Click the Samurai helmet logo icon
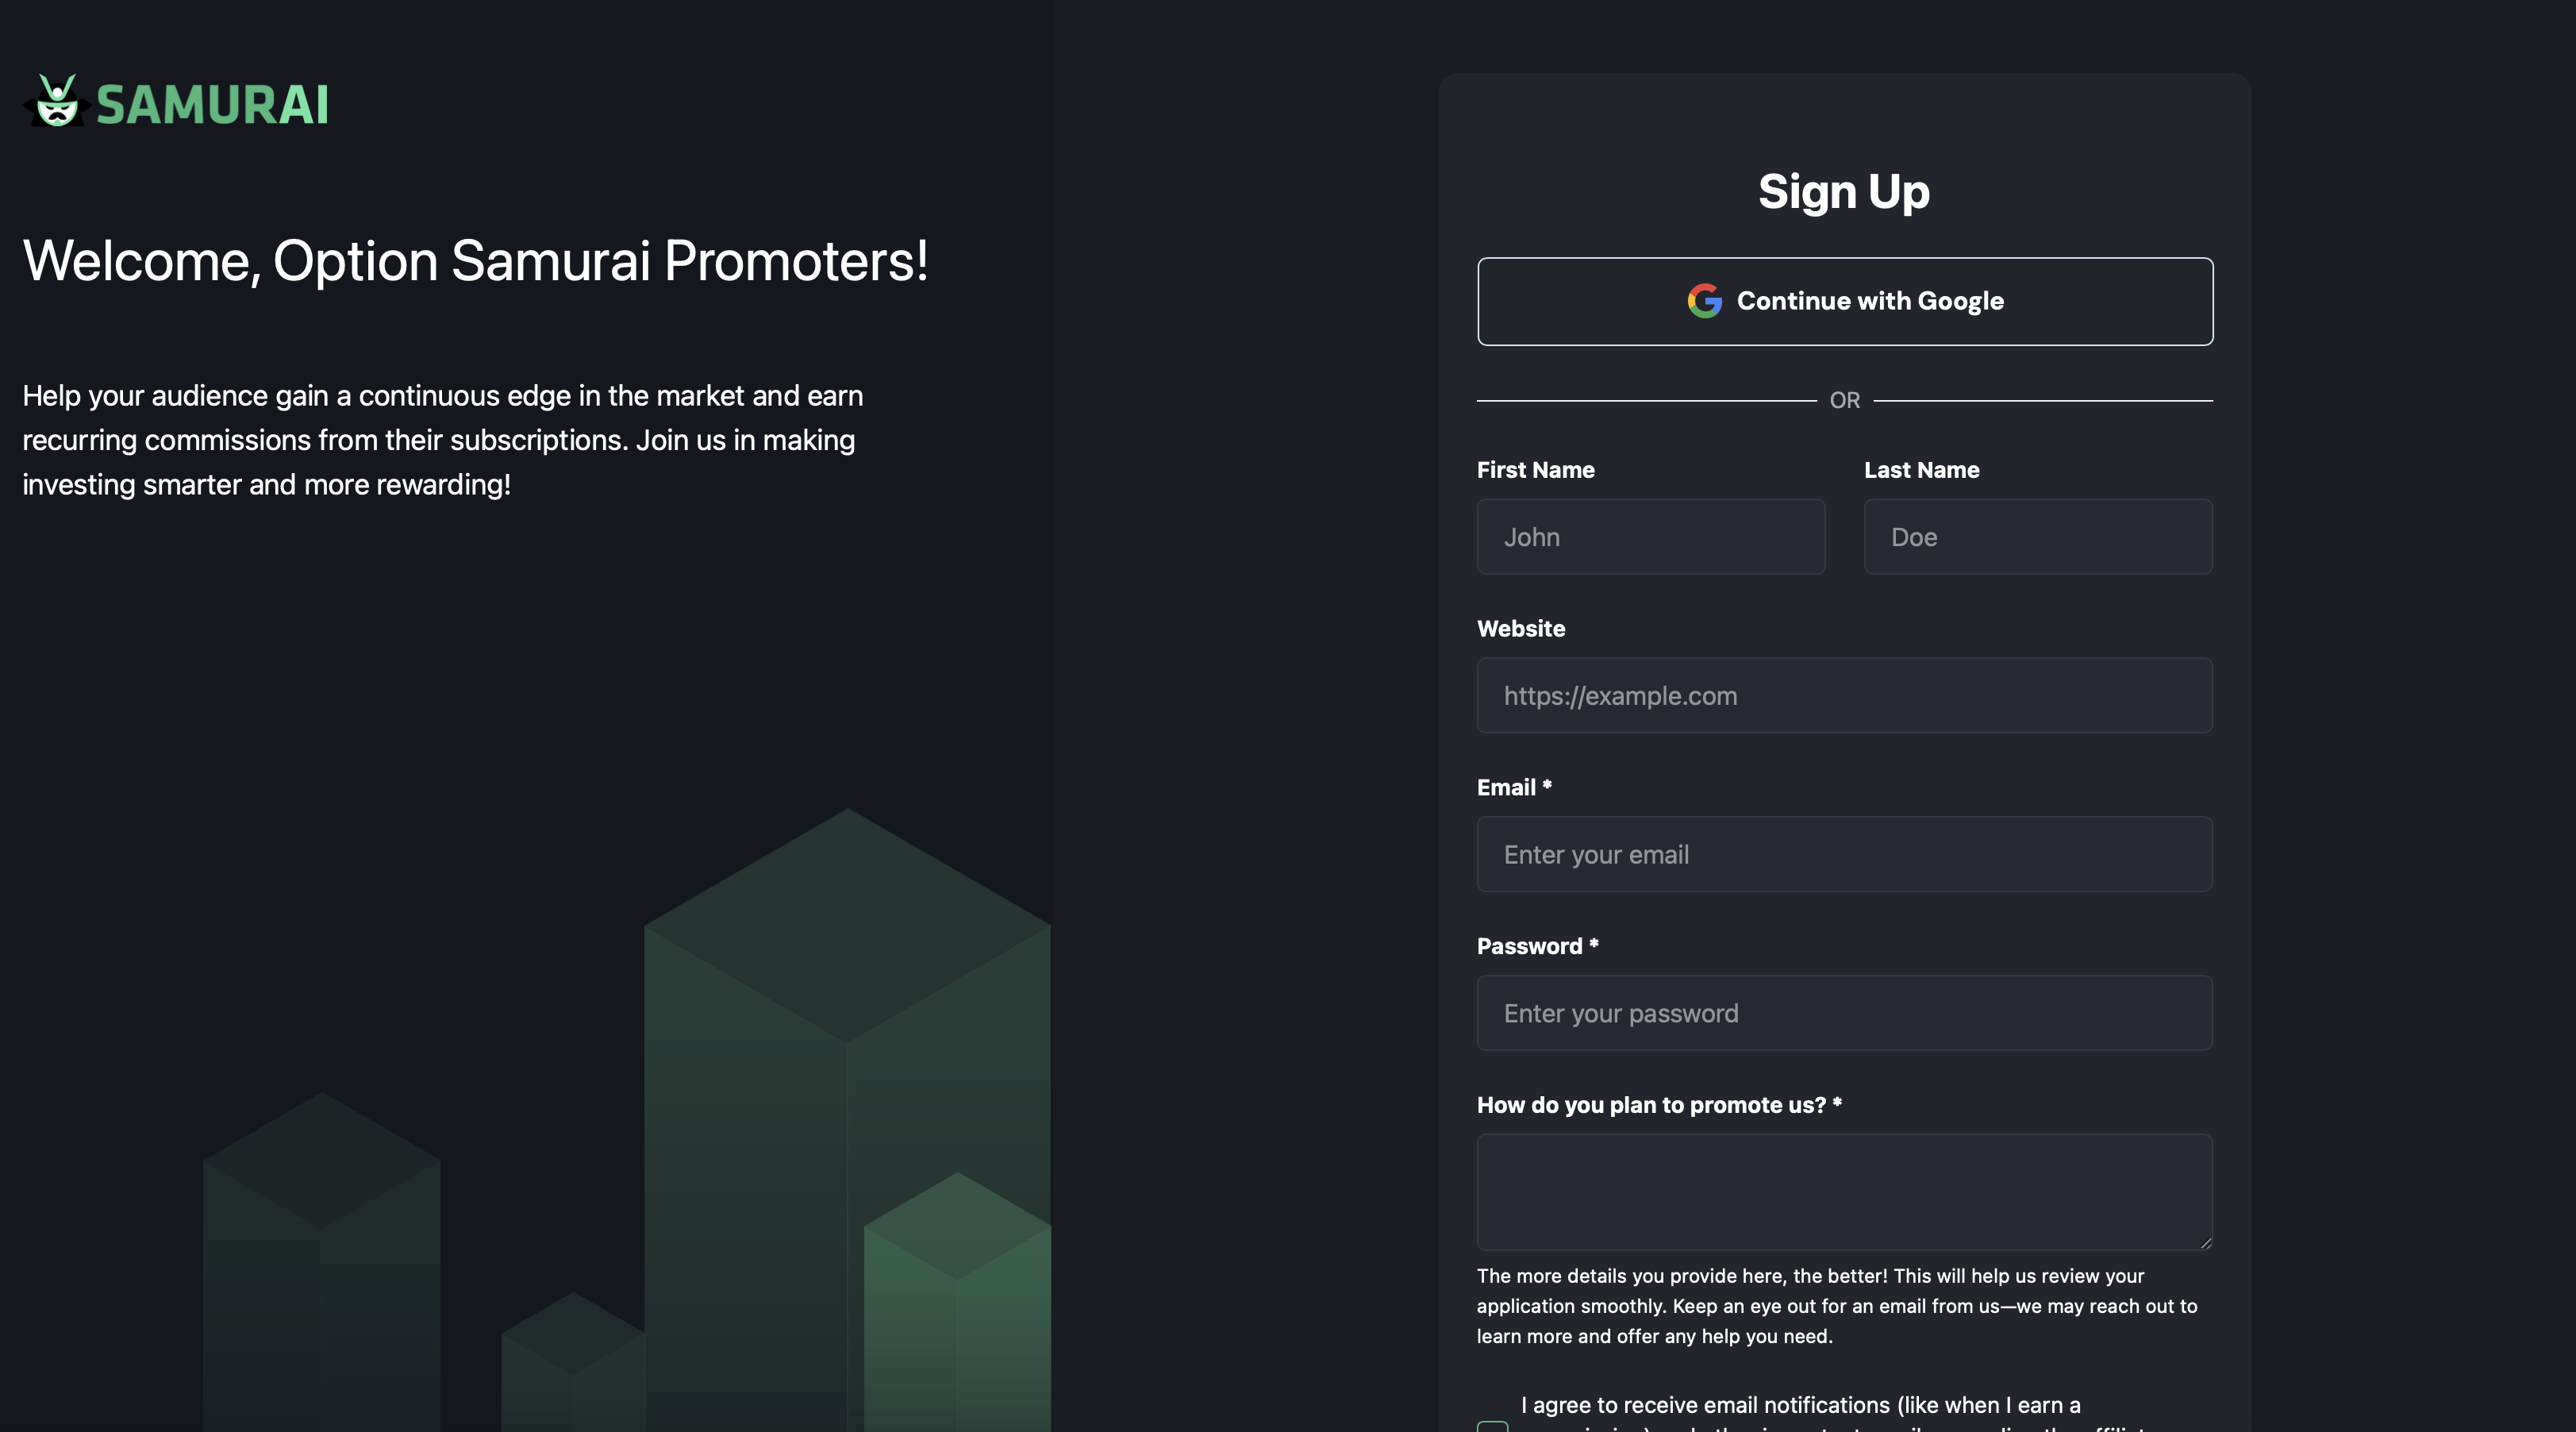 pos(57,101)
